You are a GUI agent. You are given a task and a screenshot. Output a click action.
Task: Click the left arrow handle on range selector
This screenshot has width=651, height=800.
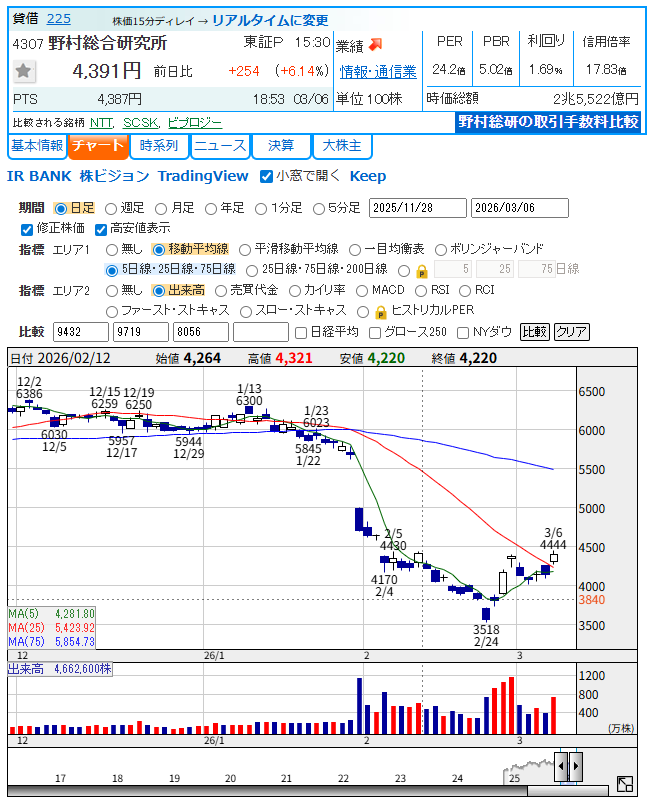coord(561,767)
